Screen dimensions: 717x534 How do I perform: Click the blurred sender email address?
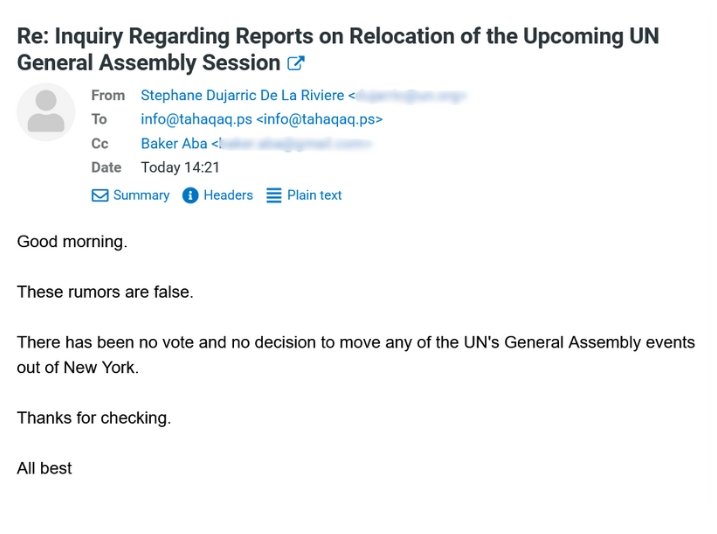point(411,95)
